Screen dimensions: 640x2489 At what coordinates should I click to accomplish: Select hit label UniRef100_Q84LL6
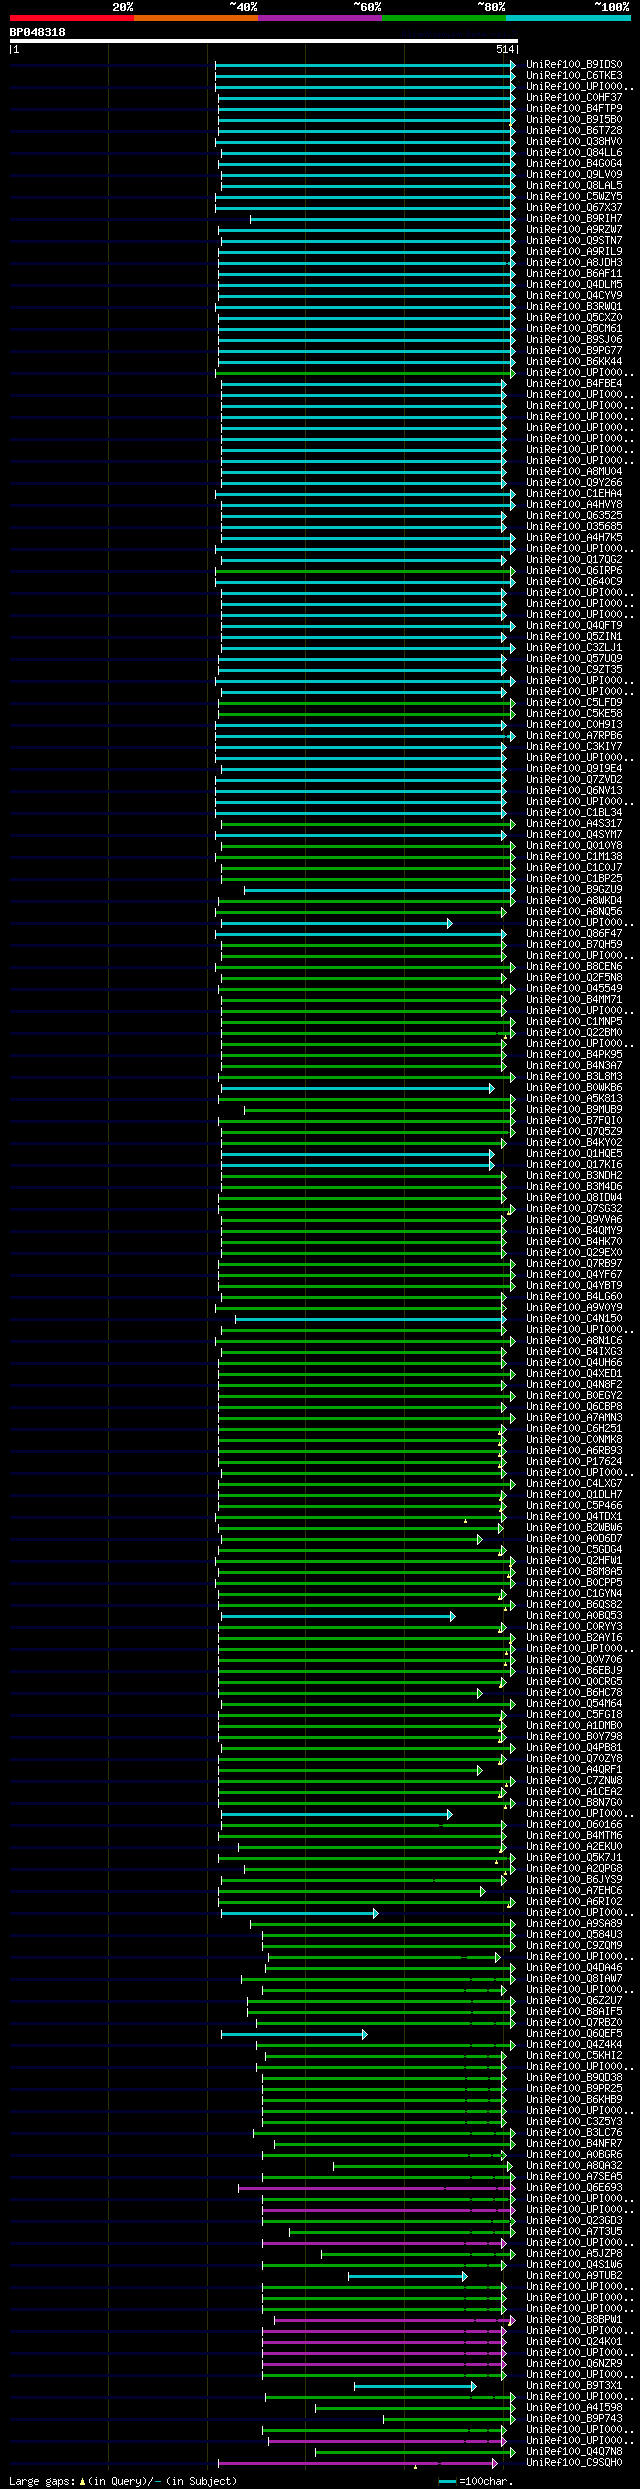click(574, 153)
